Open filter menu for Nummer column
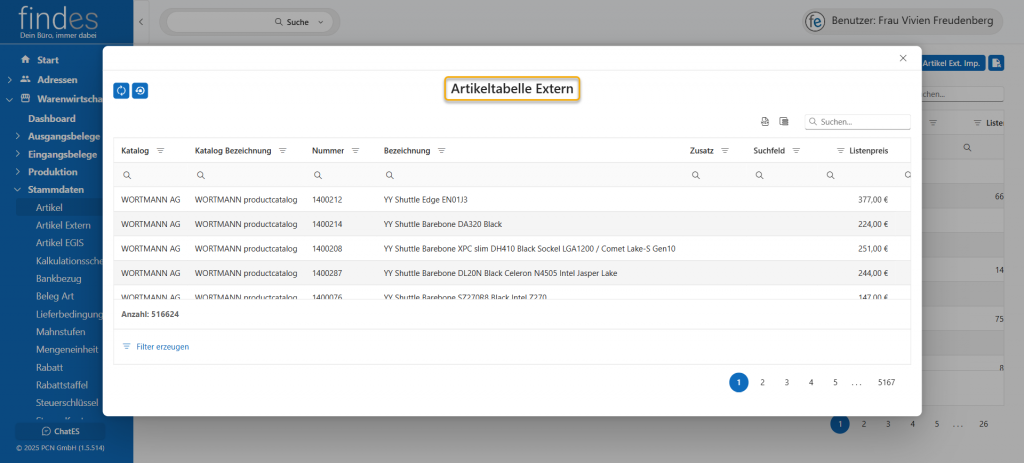The height and width of the screenshot is (463, 1024). (x=355, y=151)
